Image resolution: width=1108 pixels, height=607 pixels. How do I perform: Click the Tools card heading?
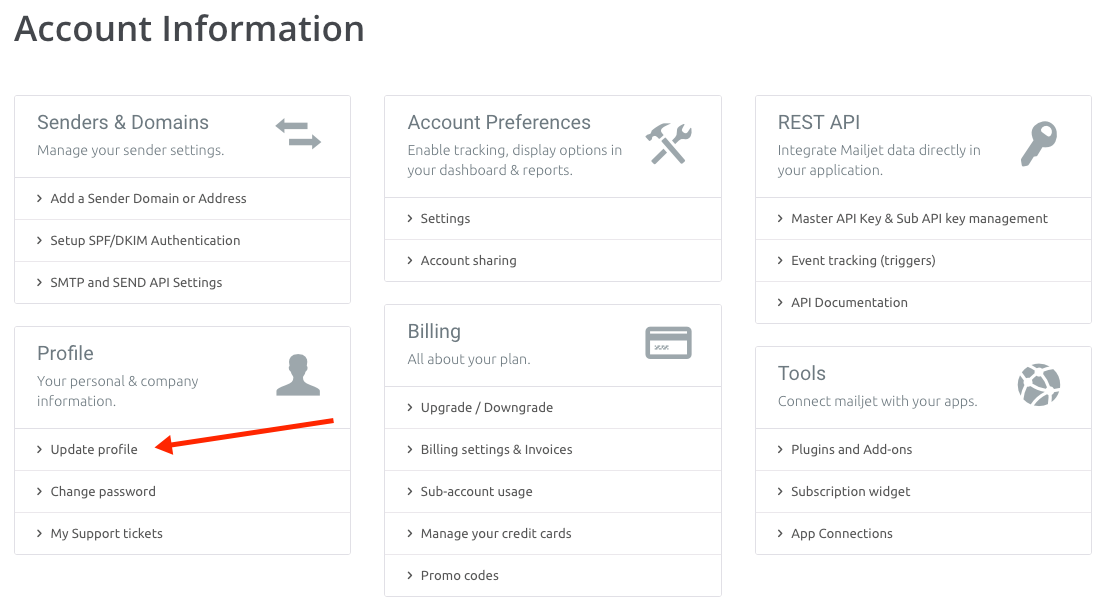[x=802, y=373]
